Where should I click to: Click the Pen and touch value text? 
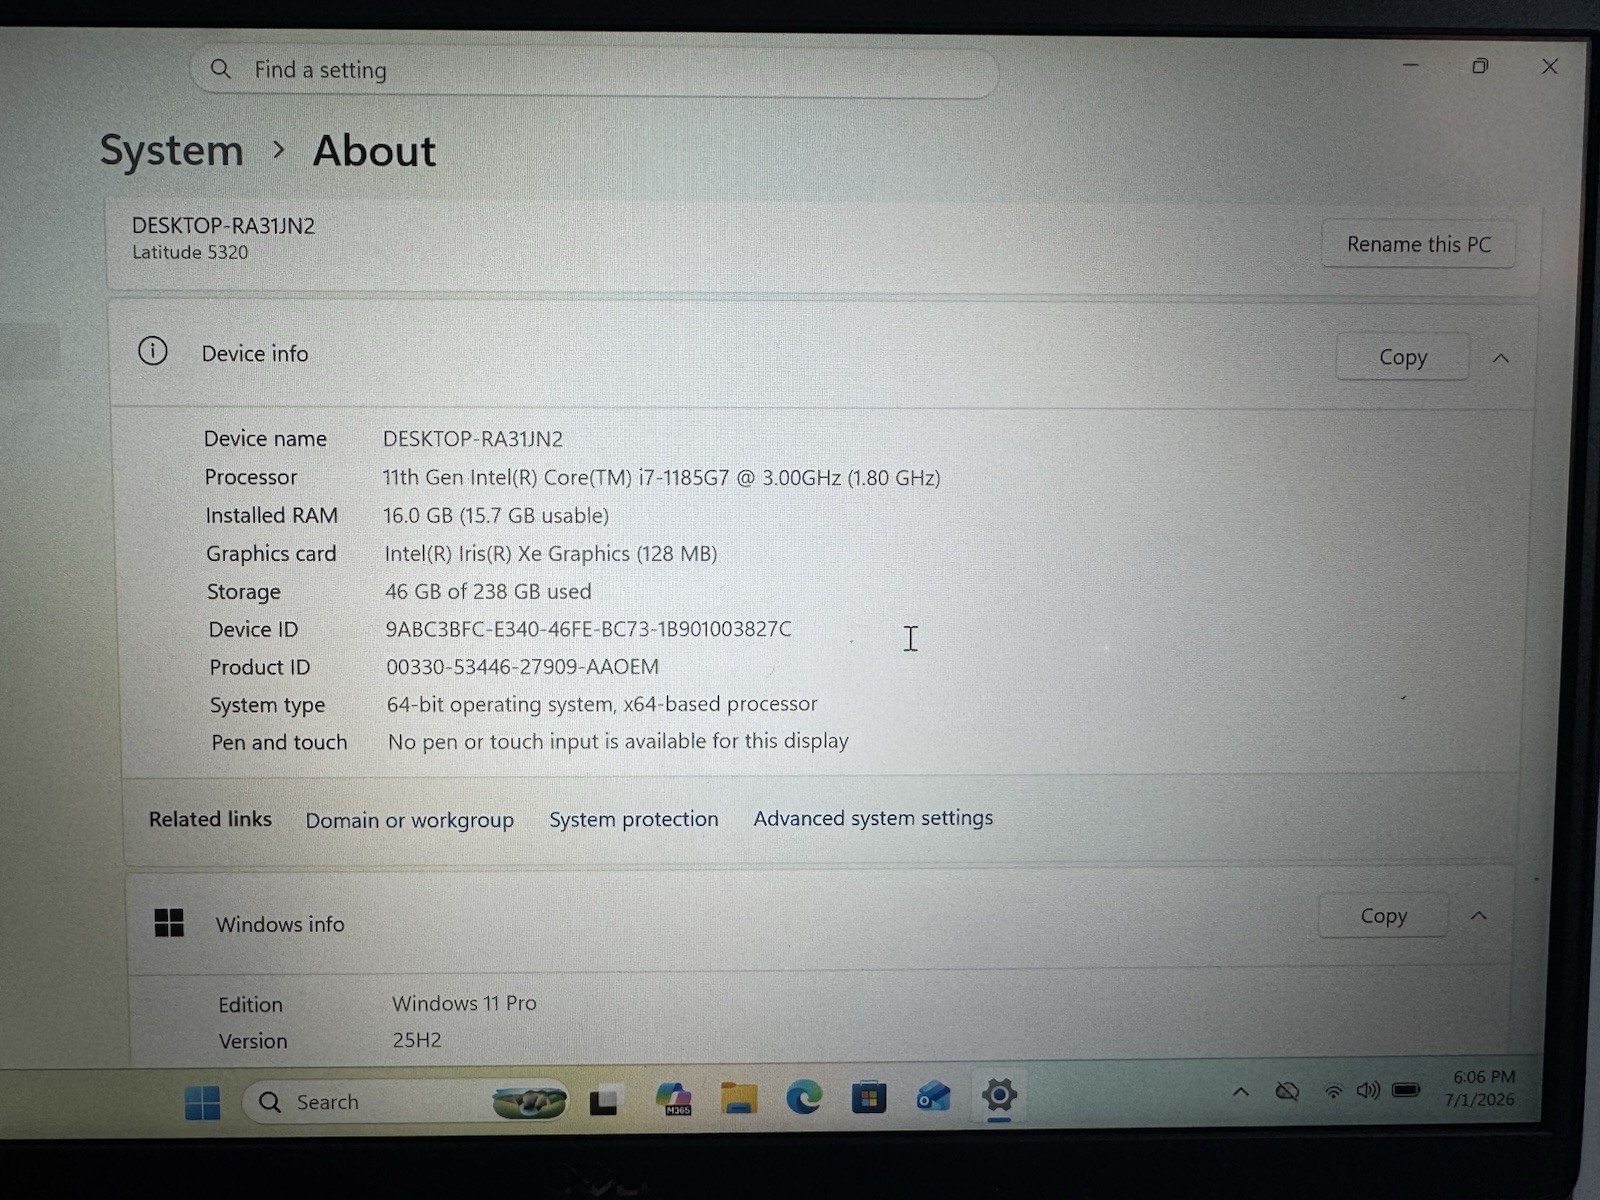(x=618, y=741)
